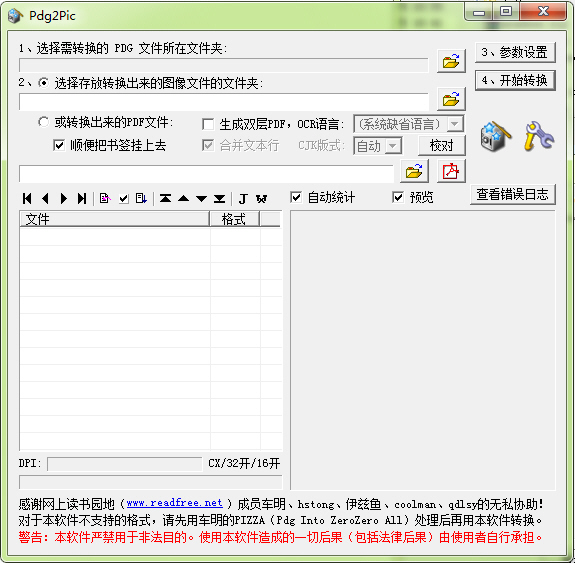Move selected item down one row
575x563 pixels.
pos(201,198)
